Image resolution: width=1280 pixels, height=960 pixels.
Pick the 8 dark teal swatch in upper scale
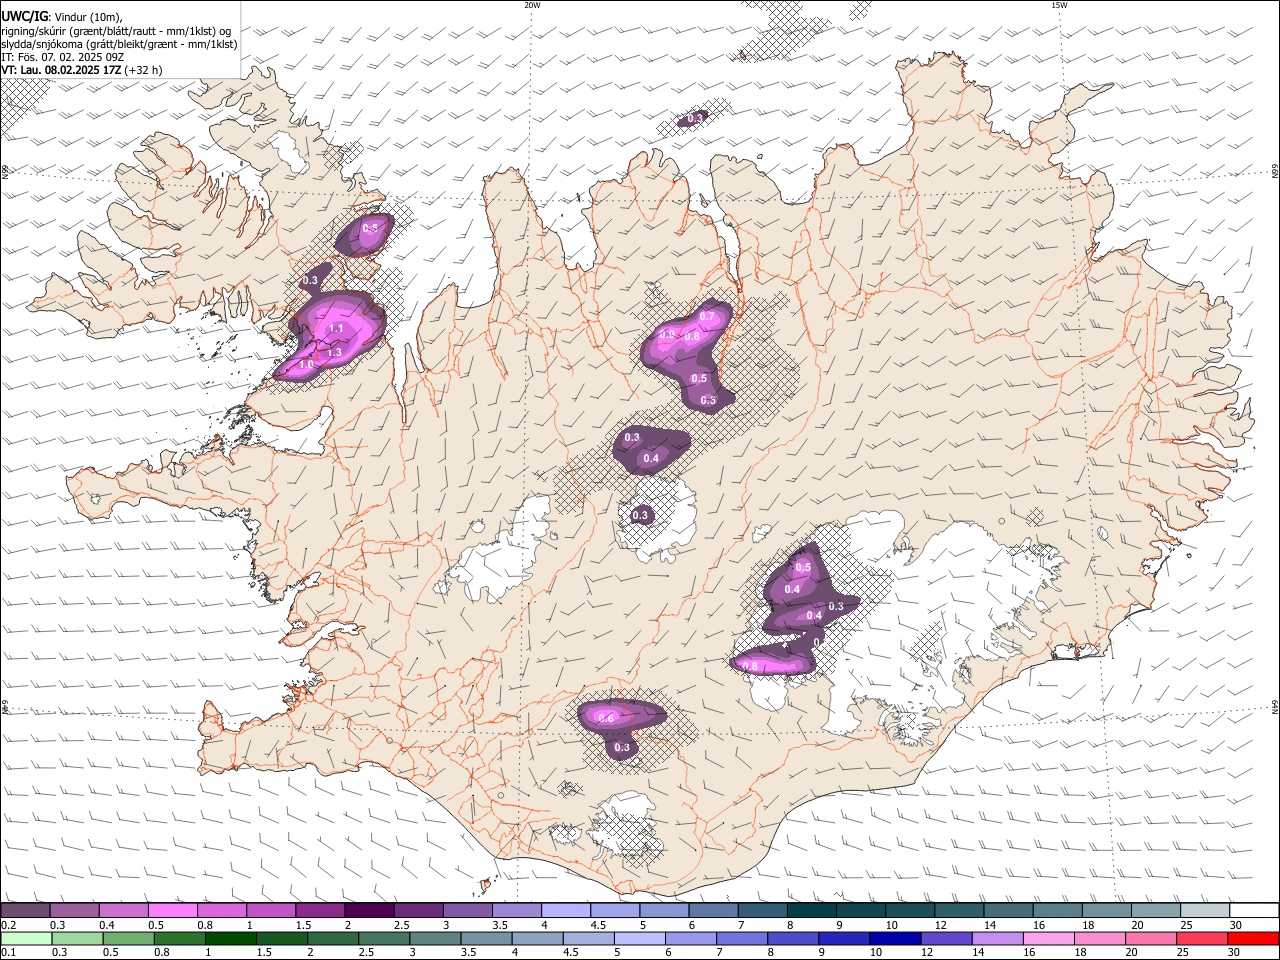coord(811,910)
